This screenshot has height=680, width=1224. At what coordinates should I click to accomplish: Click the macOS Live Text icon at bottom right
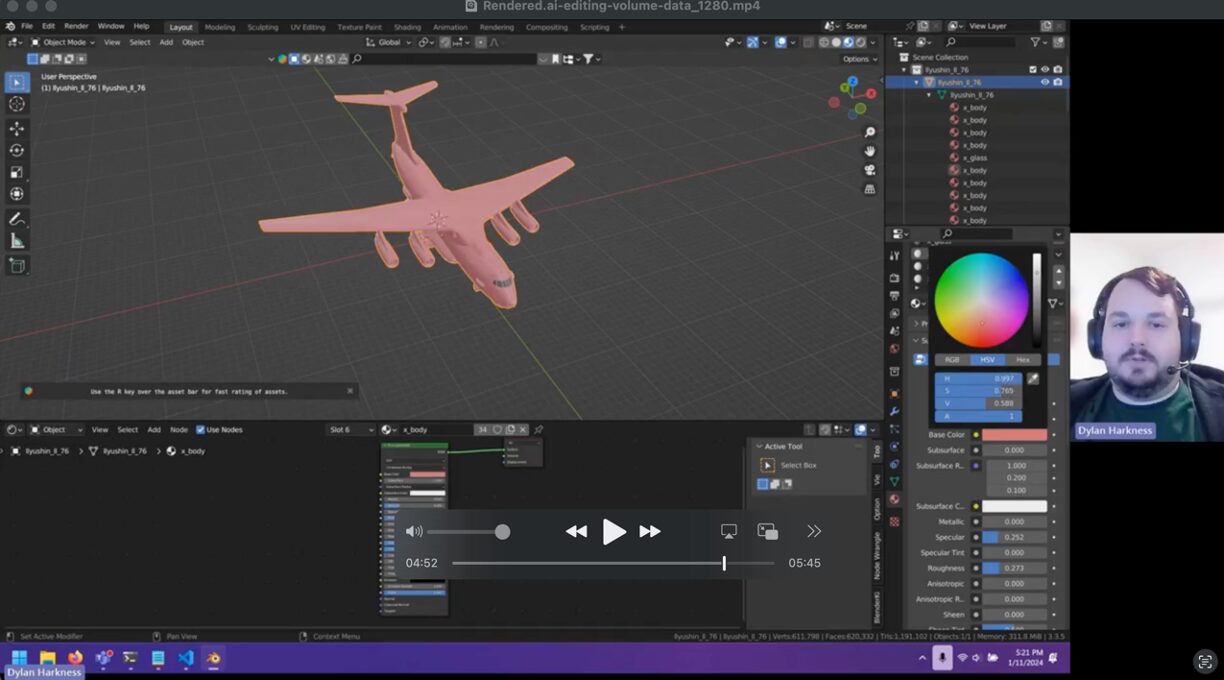coord(1205,661)
